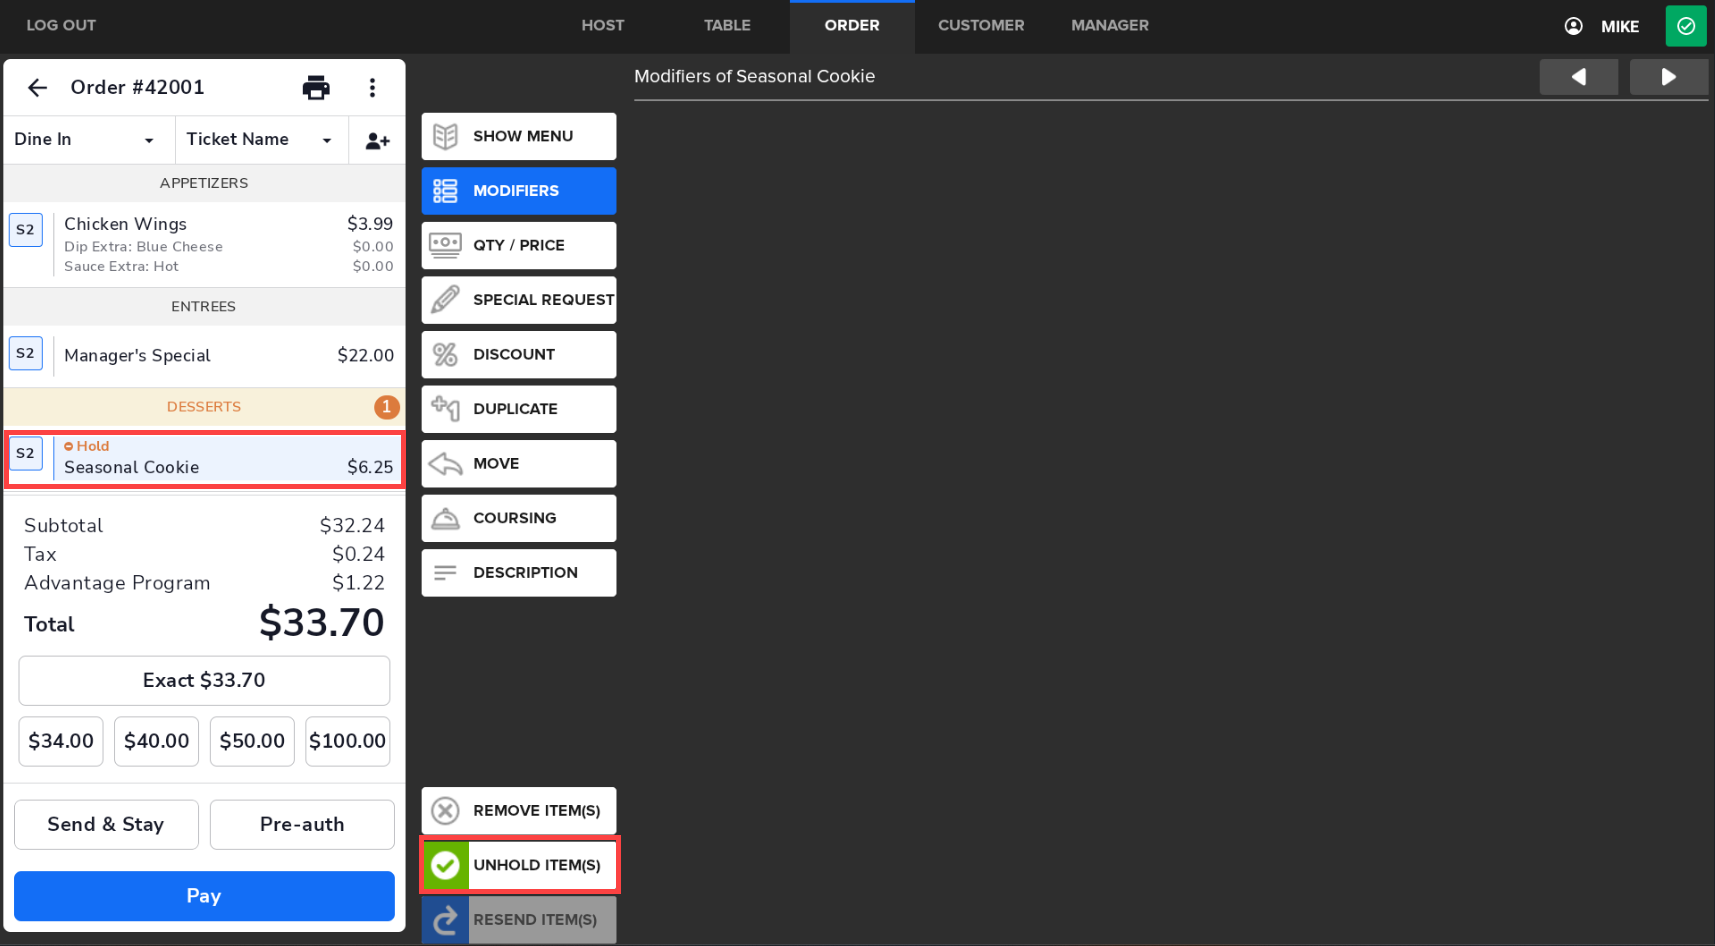Choose the $50.00 quick cash amount
Image resolution: width=1715 pixels, height=946 pixels.
(252, 741)
